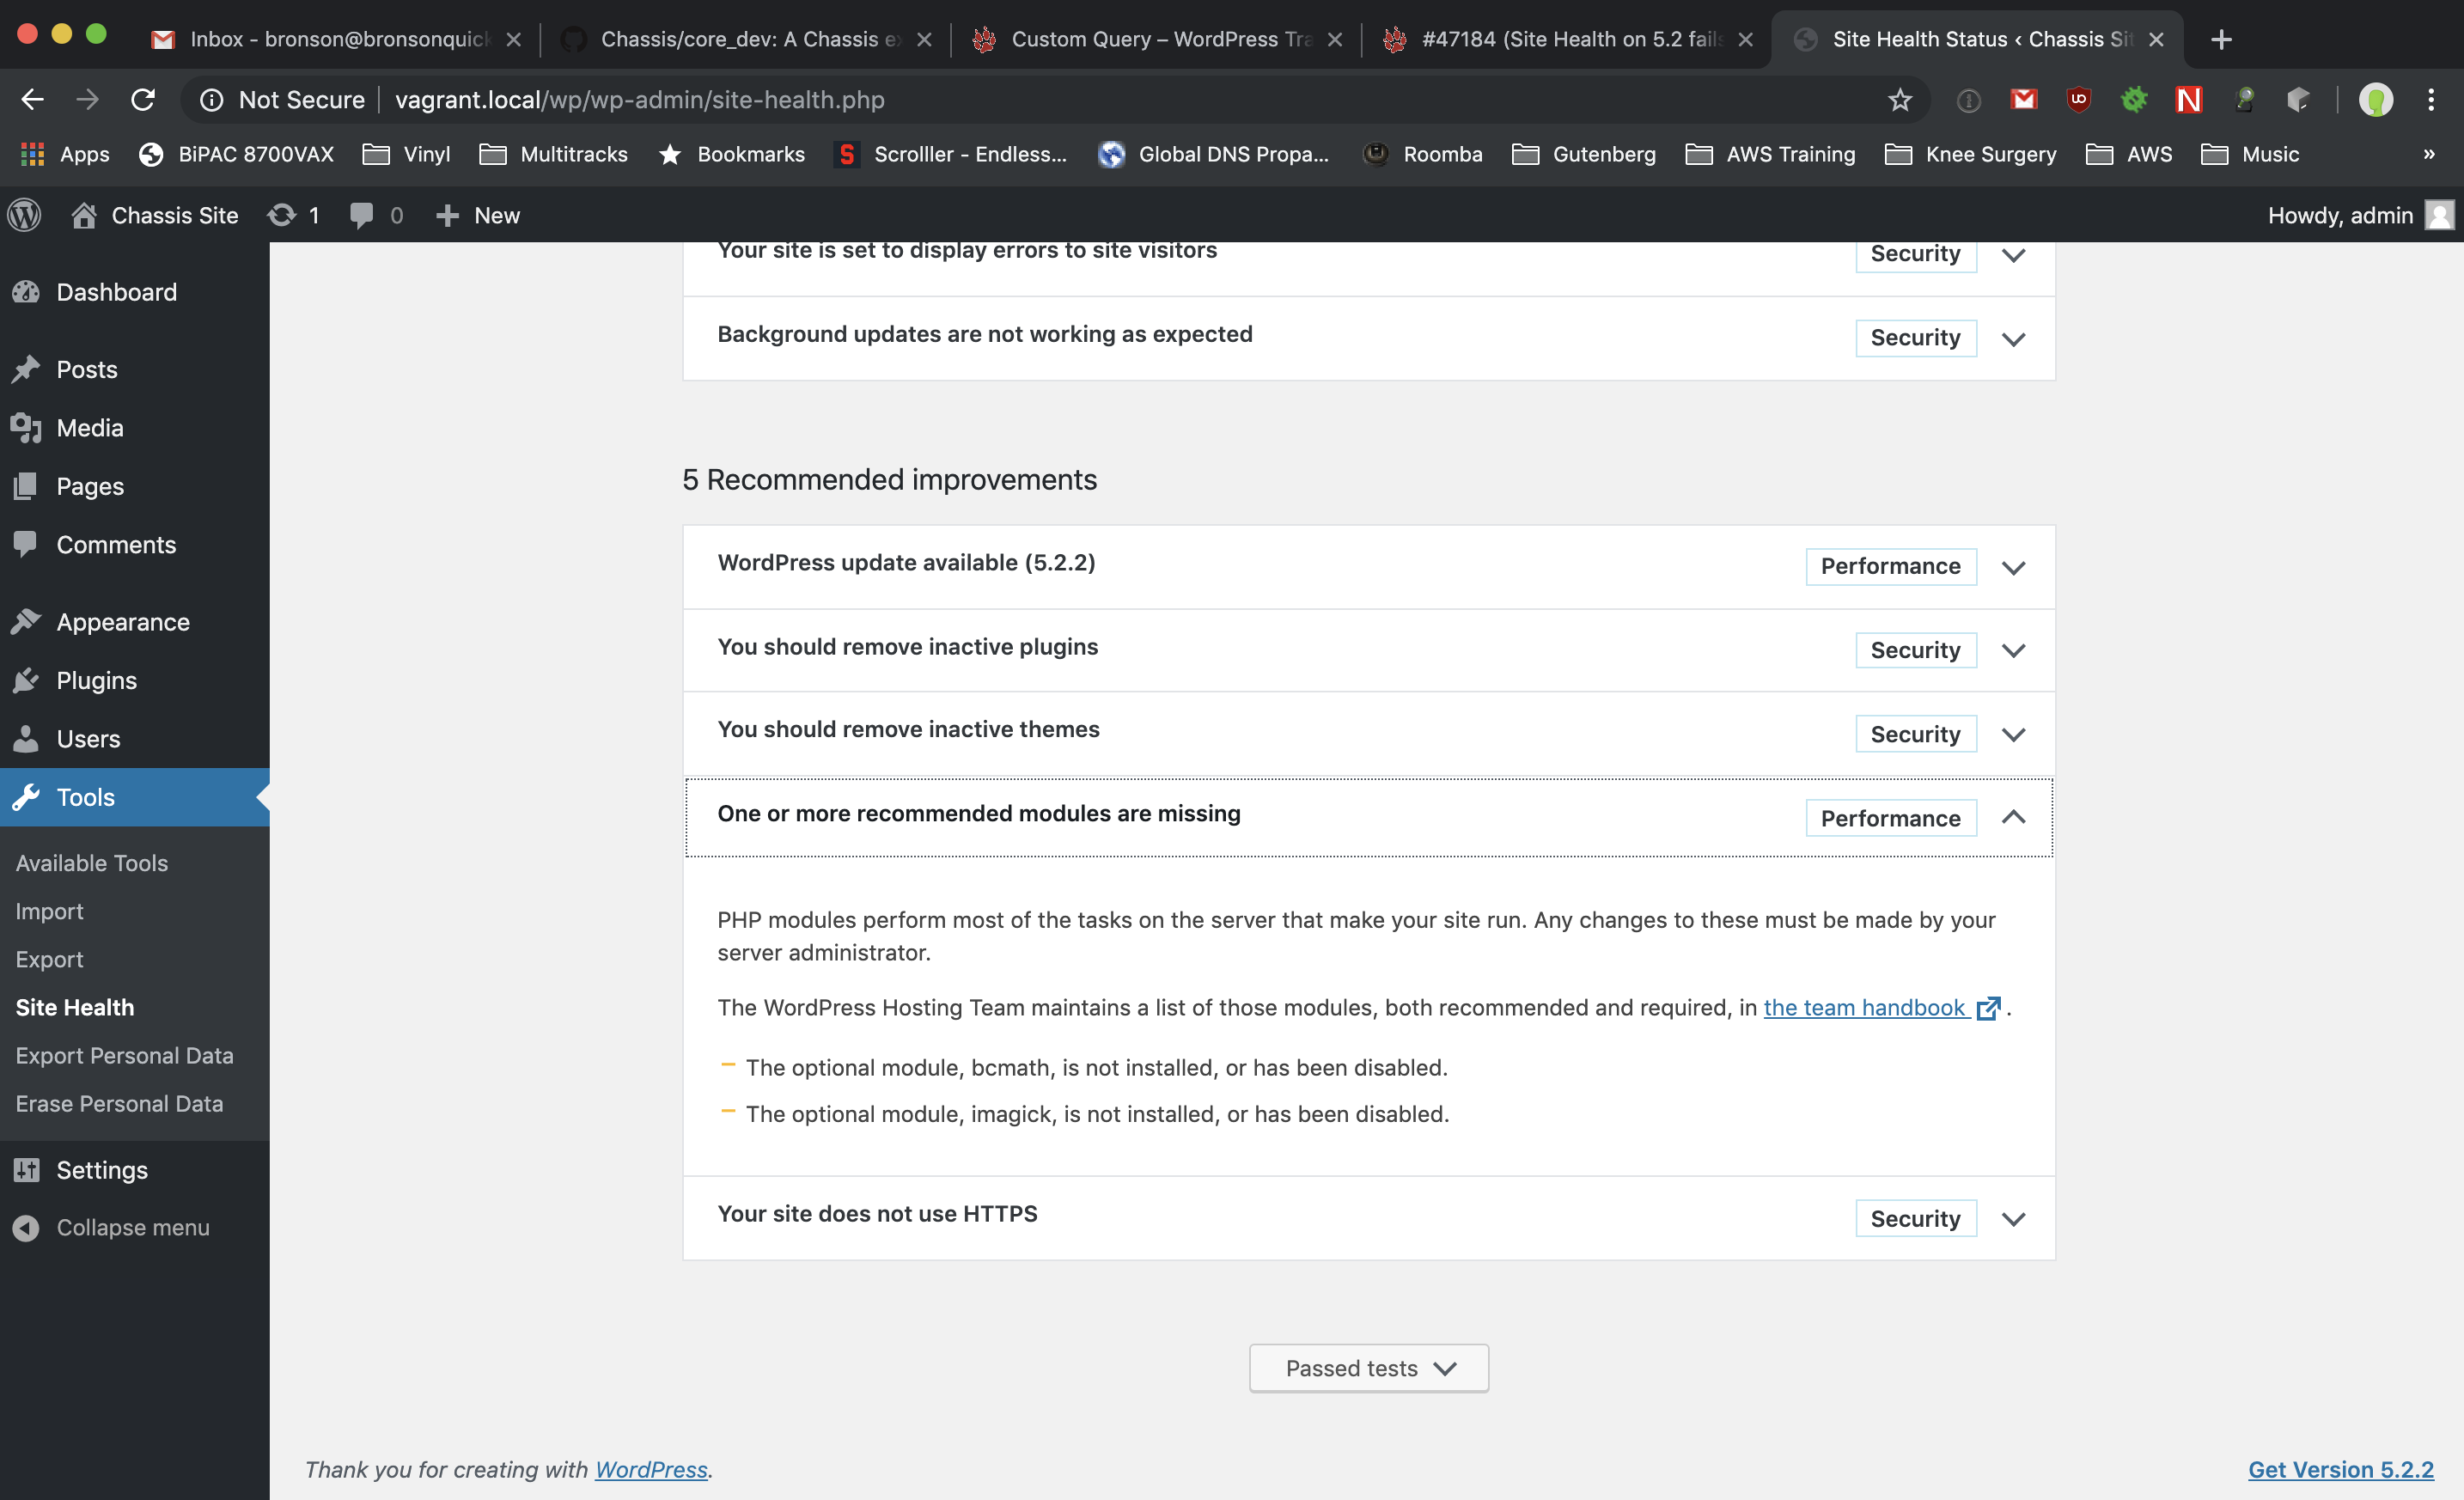Reload the page with the refresh button
Screen dimensions: 2464x1500
pyautogui.click(x=143, y=100)
